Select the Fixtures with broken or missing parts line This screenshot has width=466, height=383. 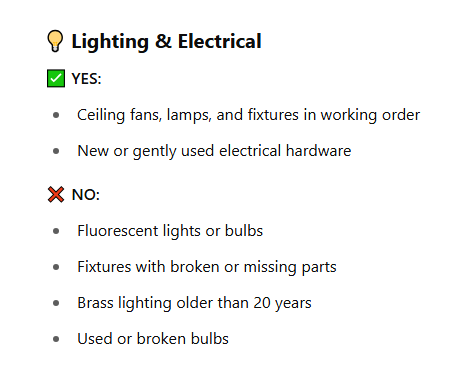(207, 267)
